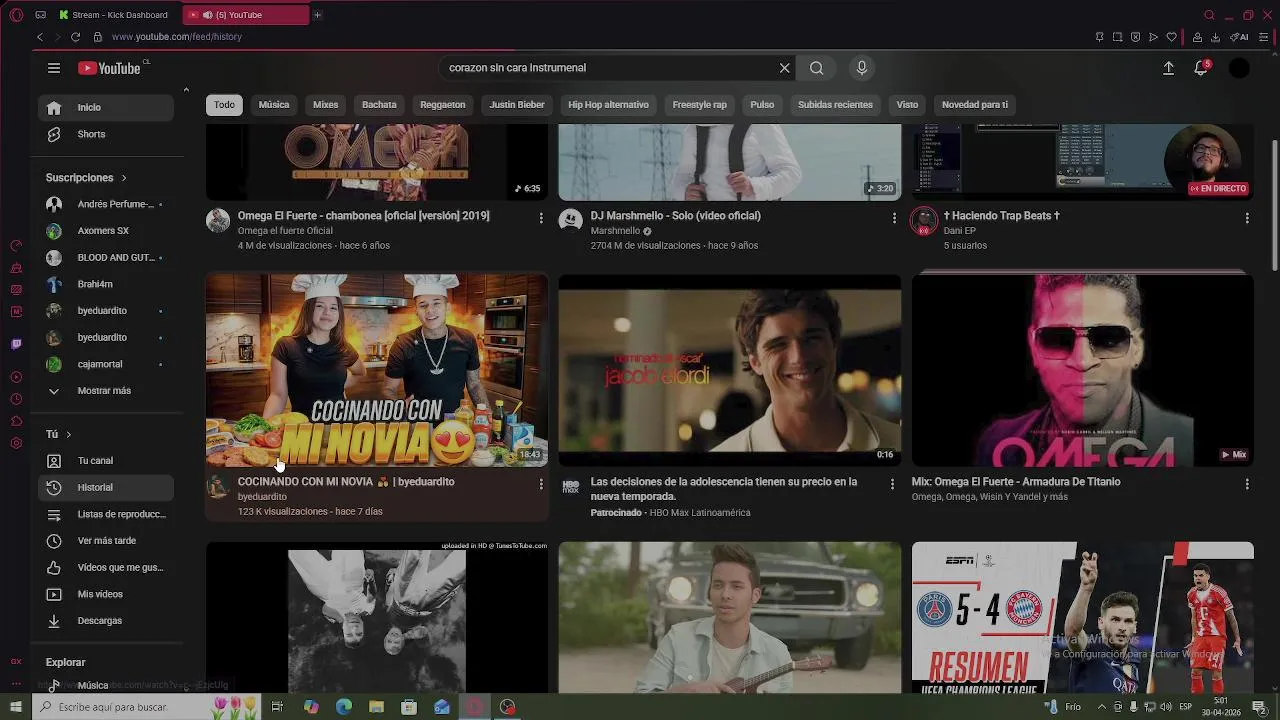Mute the YouTube tab audio icon
Screen dimensions: 1280x720
[x=207, y=15]
